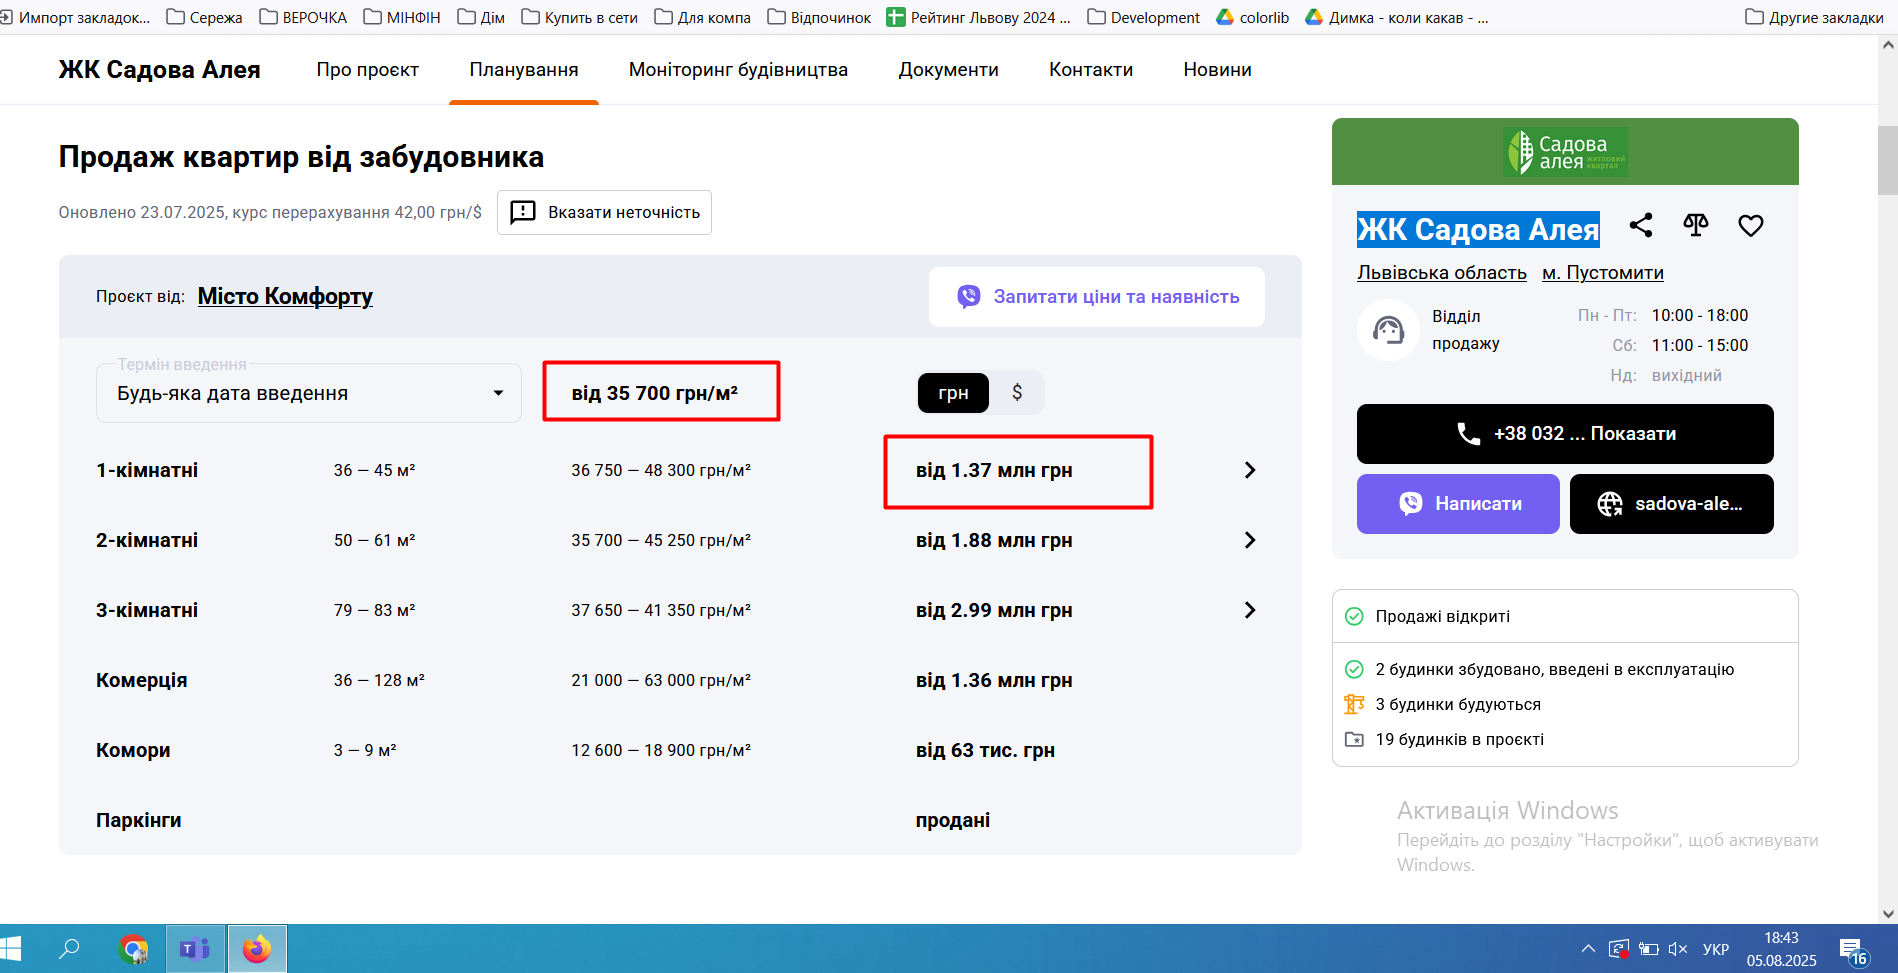Viewport: 1898px width, 973px height.
Task: Open the Новини tab
Action: tap(1217, 69)
